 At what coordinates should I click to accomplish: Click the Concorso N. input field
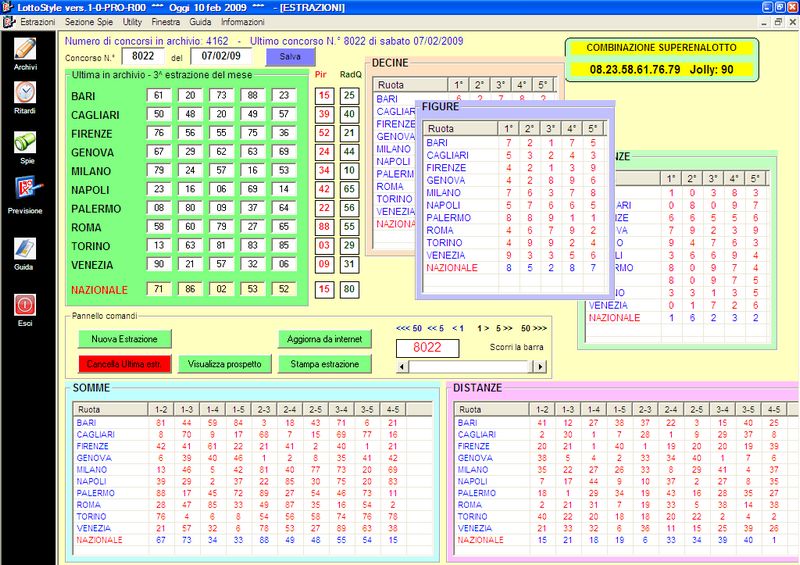coord(143,56)
